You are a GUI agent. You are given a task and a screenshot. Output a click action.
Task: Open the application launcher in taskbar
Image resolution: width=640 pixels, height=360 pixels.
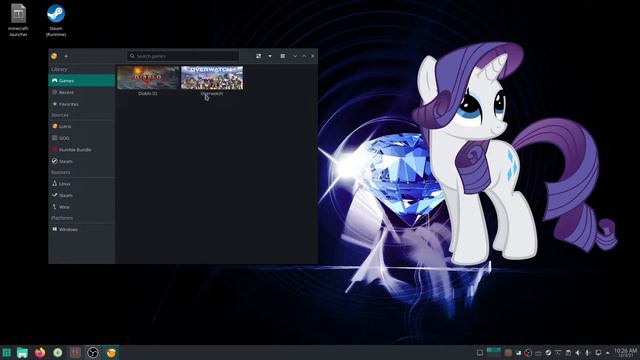7,353
